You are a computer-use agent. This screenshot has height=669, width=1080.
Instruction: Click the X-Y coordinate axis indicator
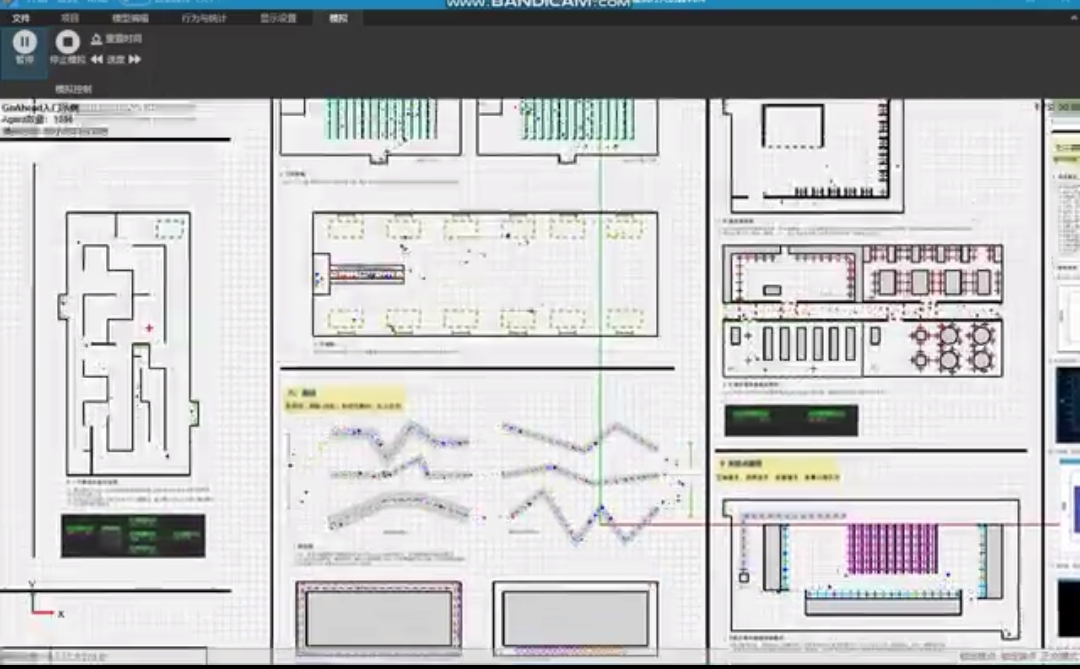(x=38, y=602)
